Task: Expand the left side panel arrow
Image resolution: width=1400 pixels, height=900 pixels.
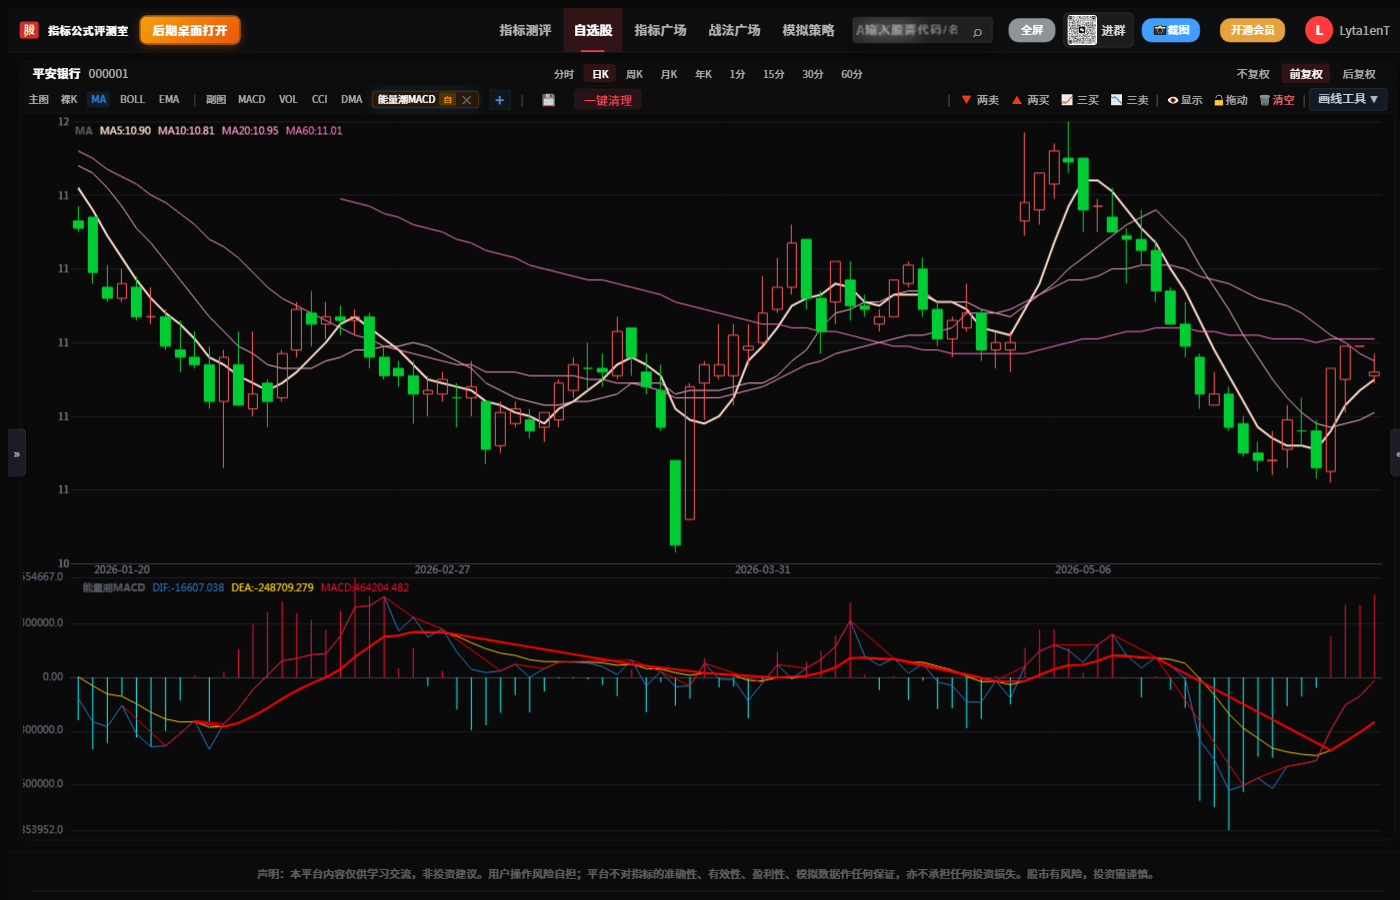Action: pyautogui.click(x=16, y=453)
